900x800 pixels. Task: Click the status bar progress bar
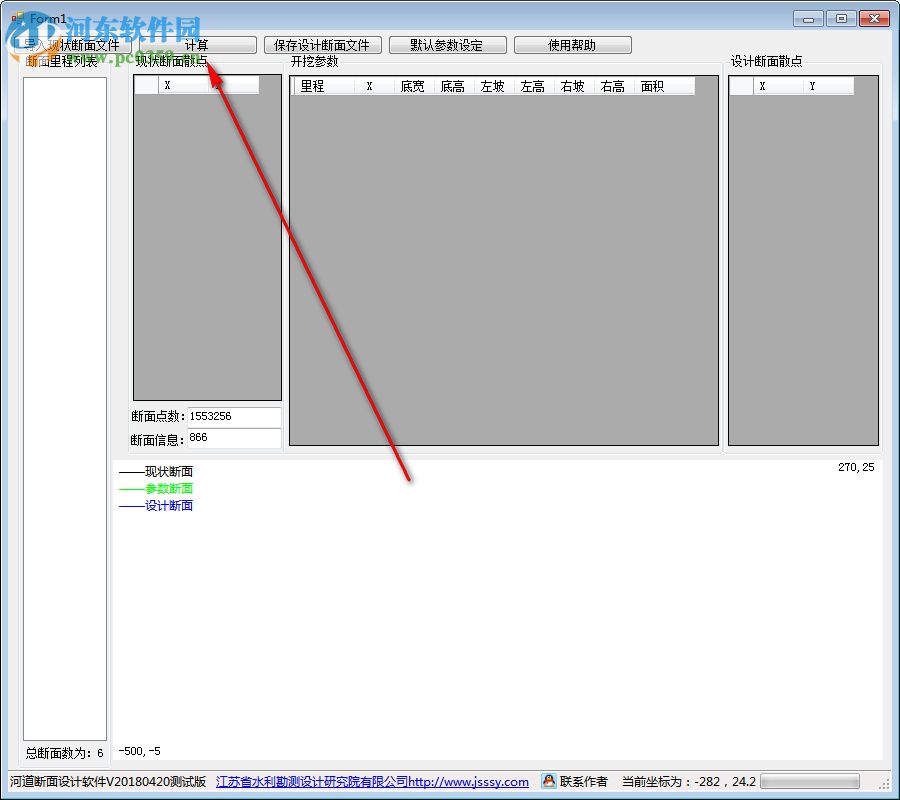pos(810,782)
